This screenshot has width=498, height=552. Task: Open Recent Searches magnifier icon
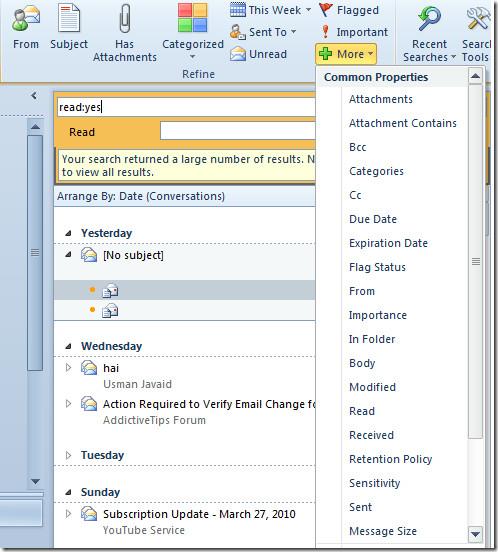coord(429,18)
